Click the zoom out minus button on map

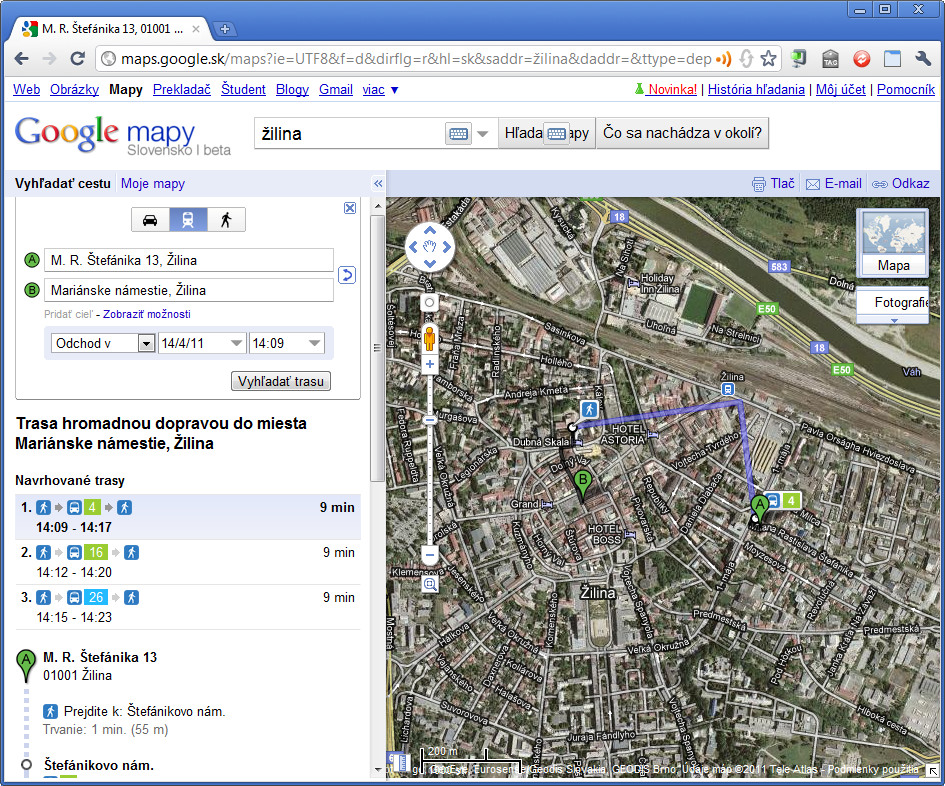(x=430, y=554)
